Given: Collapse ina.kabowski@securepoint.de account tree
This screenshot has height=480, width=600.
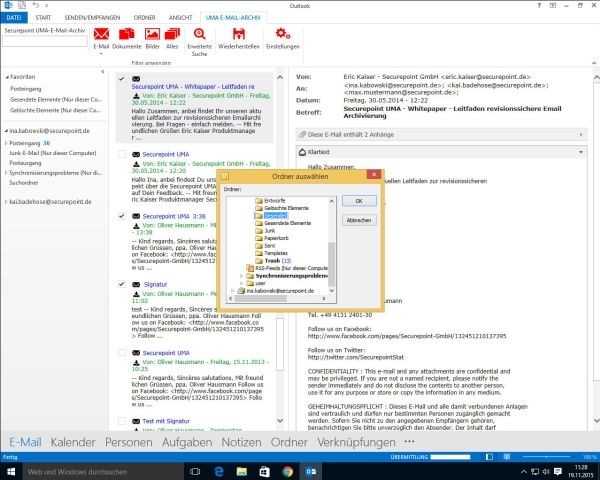Looking at the screenshot, I should (6, 131).
